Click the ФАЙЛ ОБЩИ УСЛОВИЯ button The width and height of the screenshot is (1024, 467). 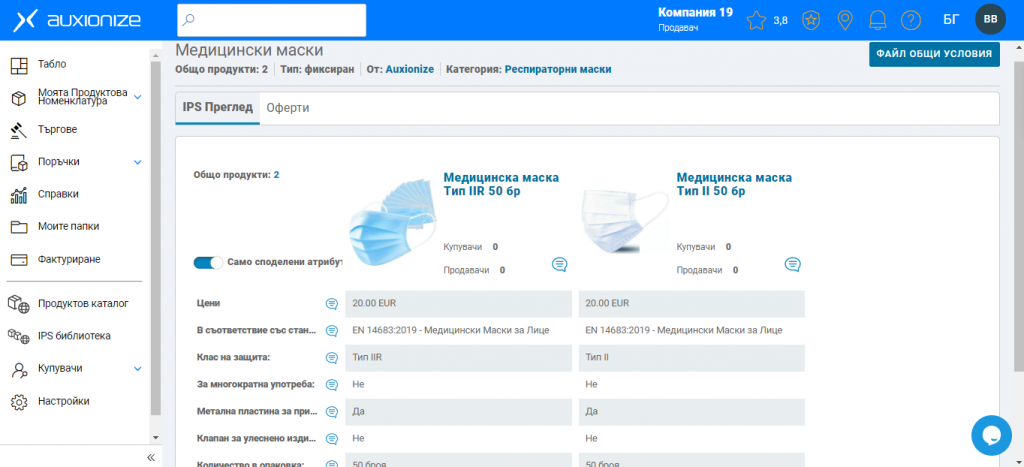pos(933,54)
